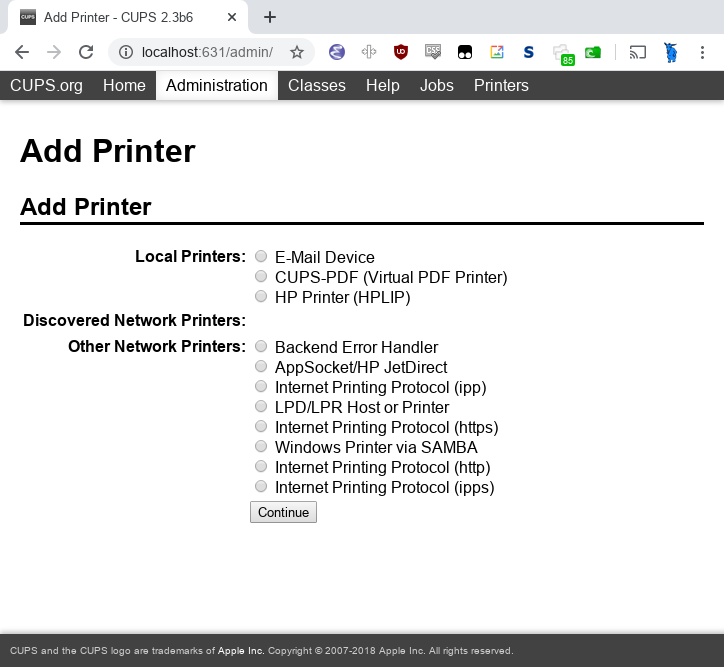Open the blue S extension icon

529,52
